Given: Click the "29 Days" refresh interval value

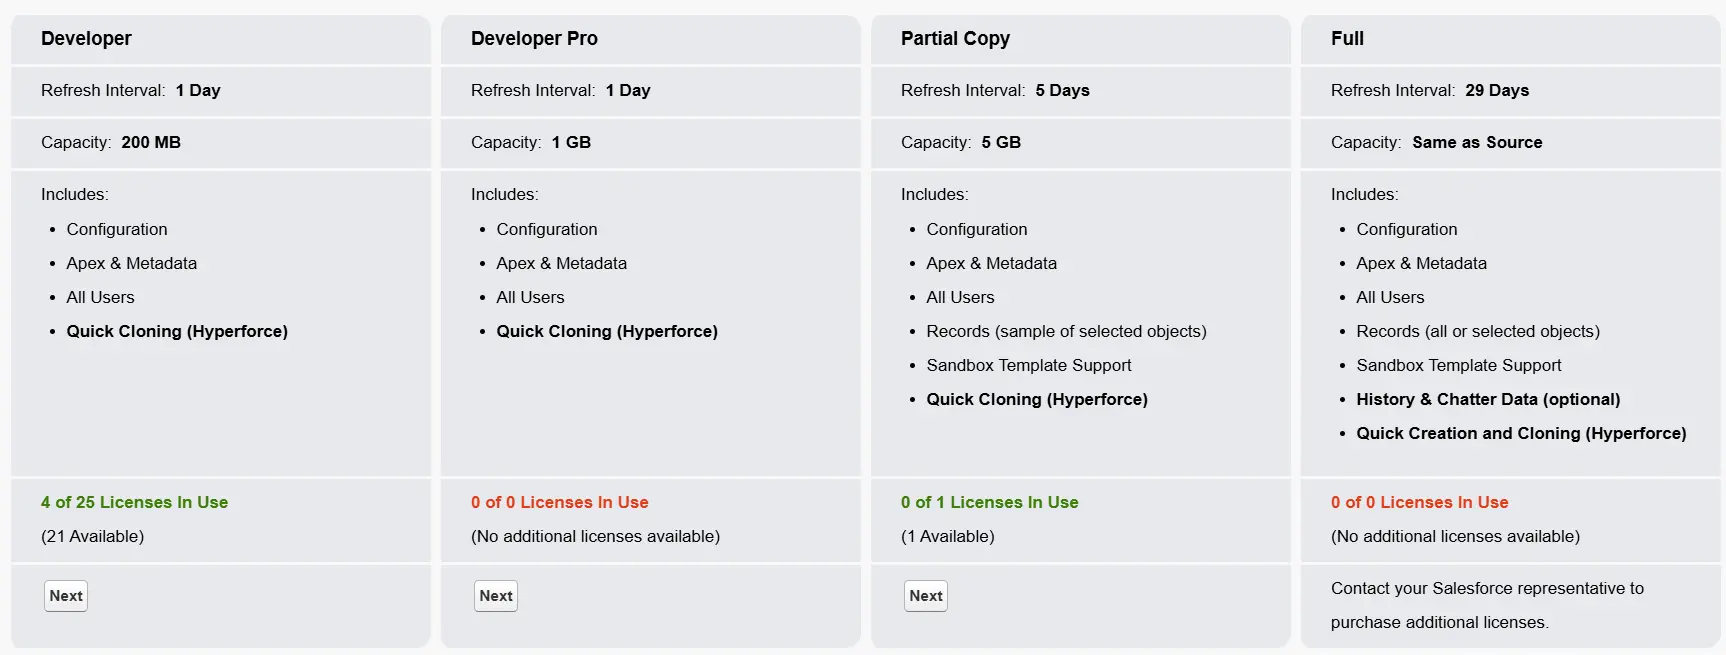Looking at the screenshot, I should 1497,90.
